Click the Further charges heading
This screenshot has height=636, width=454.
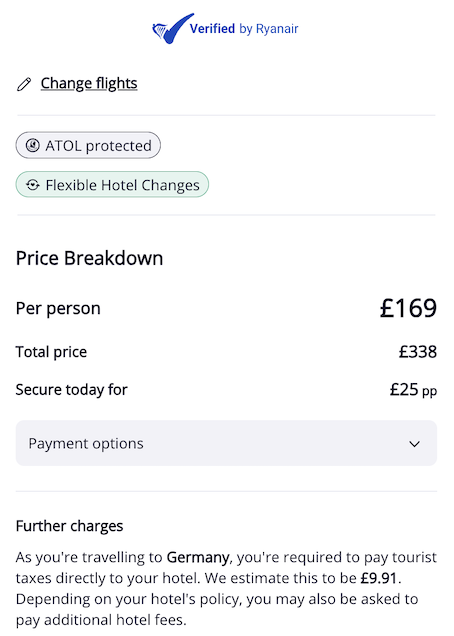point(69,526)
